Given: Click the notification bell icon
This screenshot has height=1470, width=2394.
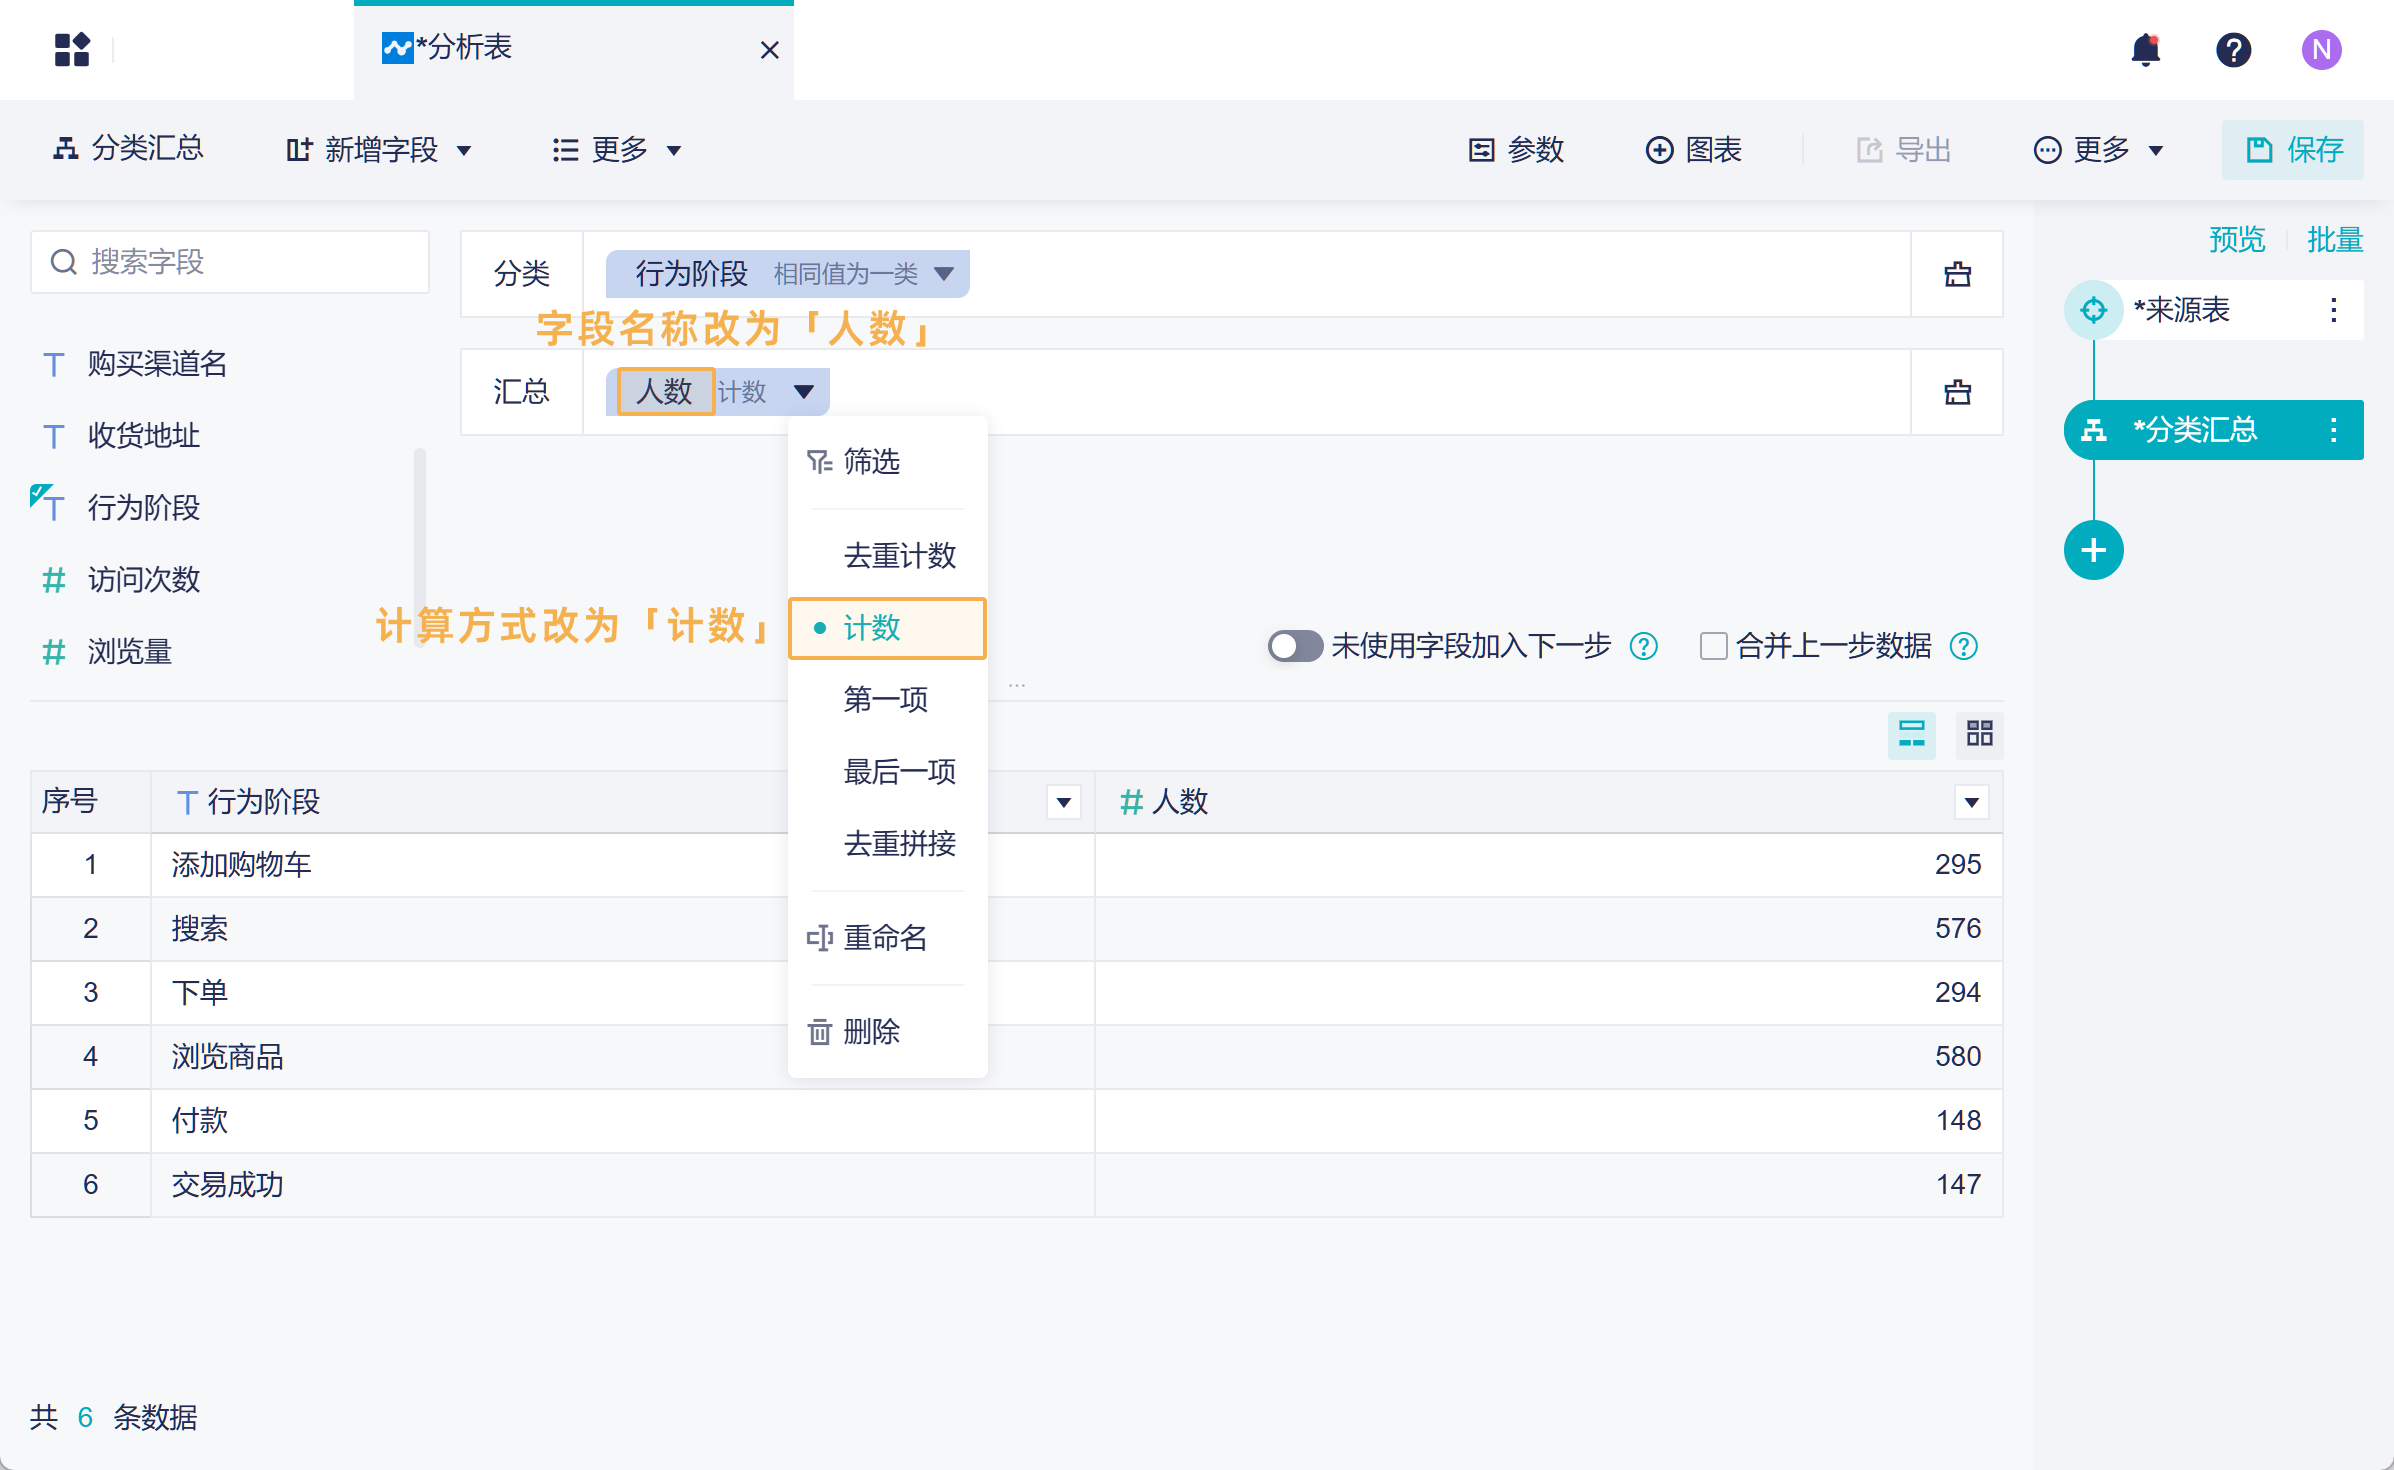Looking at the screenshot, I should coord(2145,49).
